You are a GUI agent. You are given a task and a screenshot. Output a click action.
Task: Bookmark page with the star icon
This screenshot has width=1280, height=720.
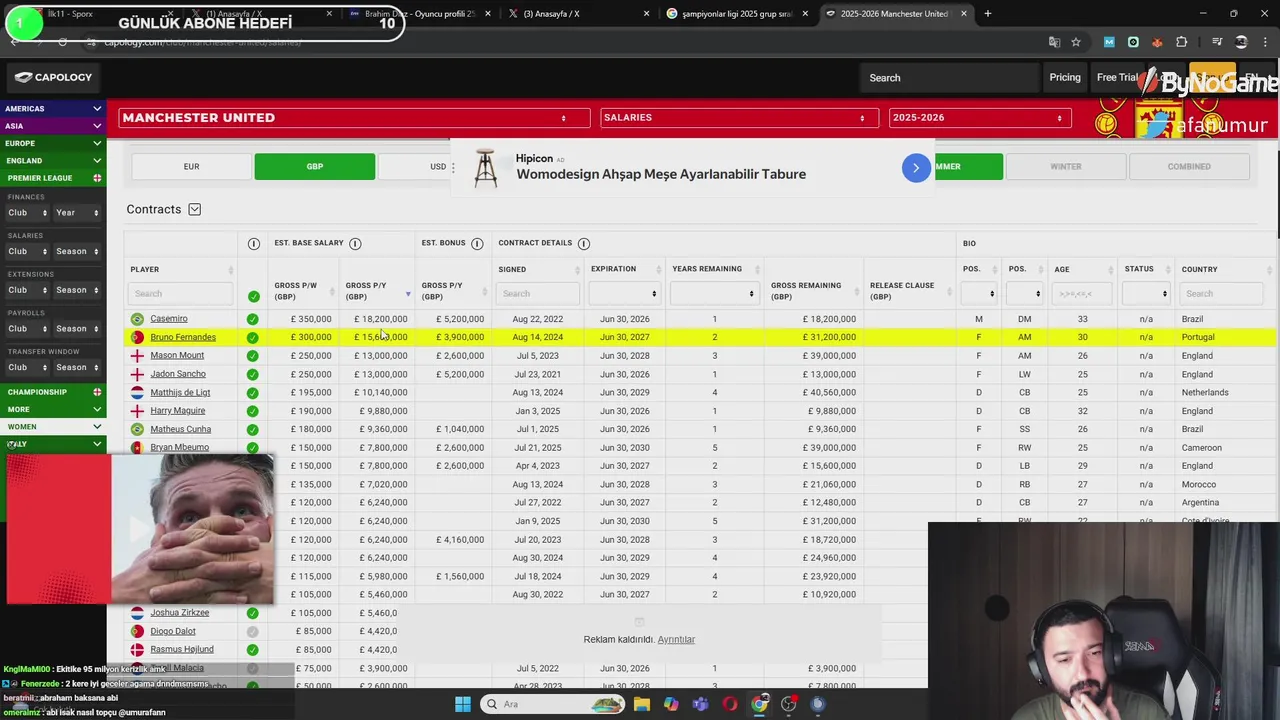(x=1076, y=42)
